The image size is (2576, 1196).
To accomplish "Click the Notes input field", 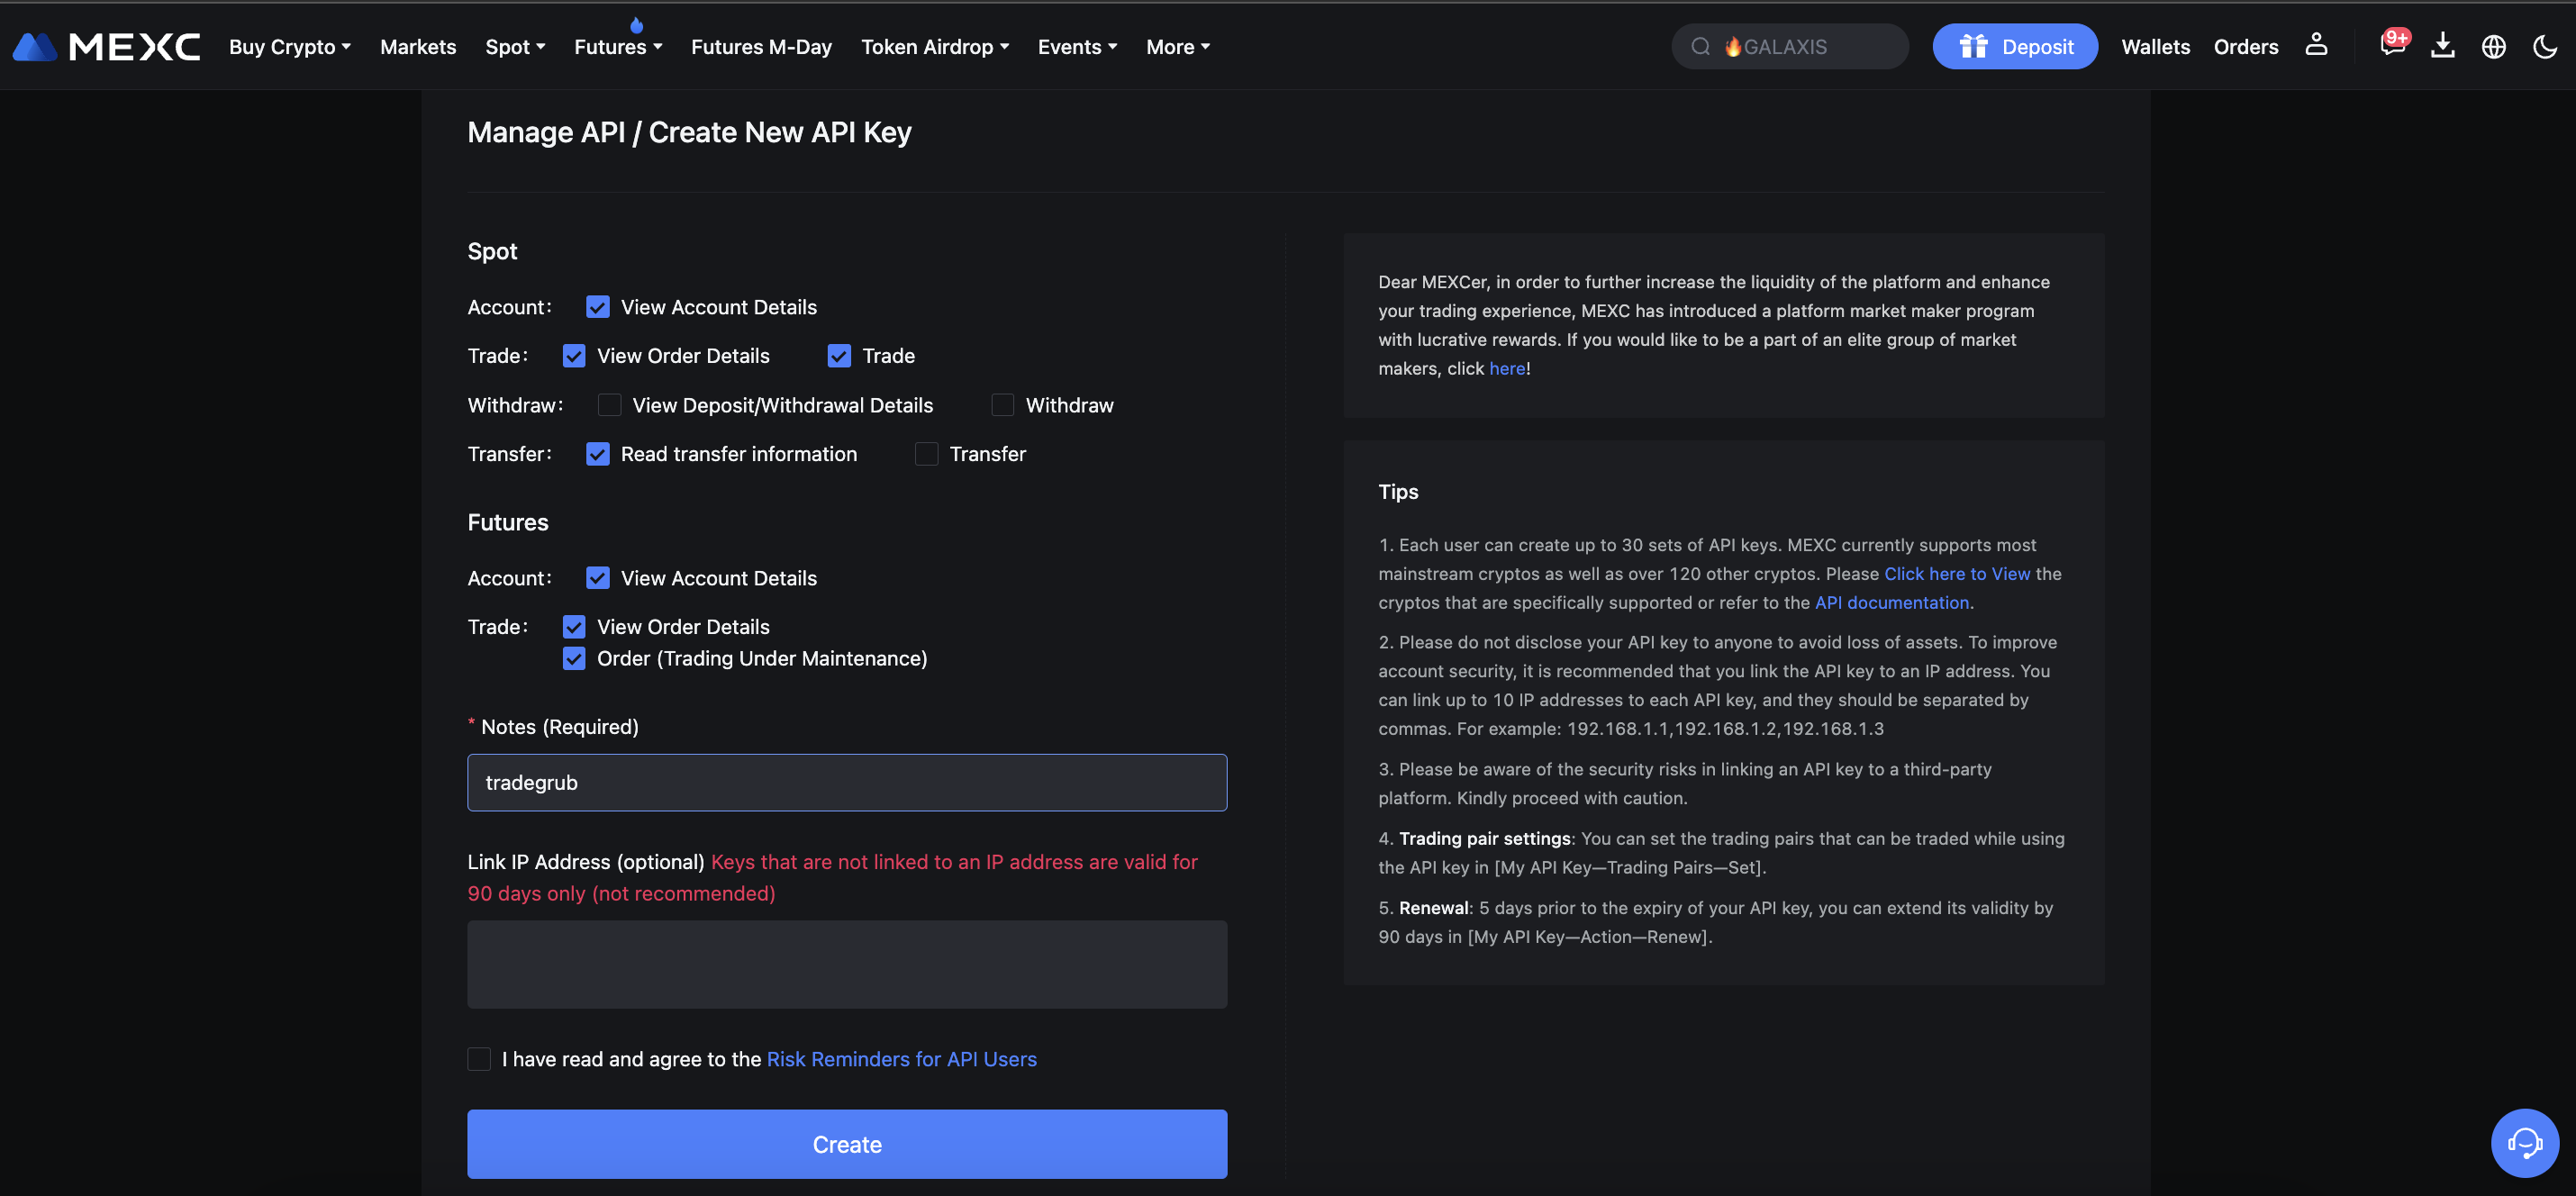I will [x=846, y=782].
